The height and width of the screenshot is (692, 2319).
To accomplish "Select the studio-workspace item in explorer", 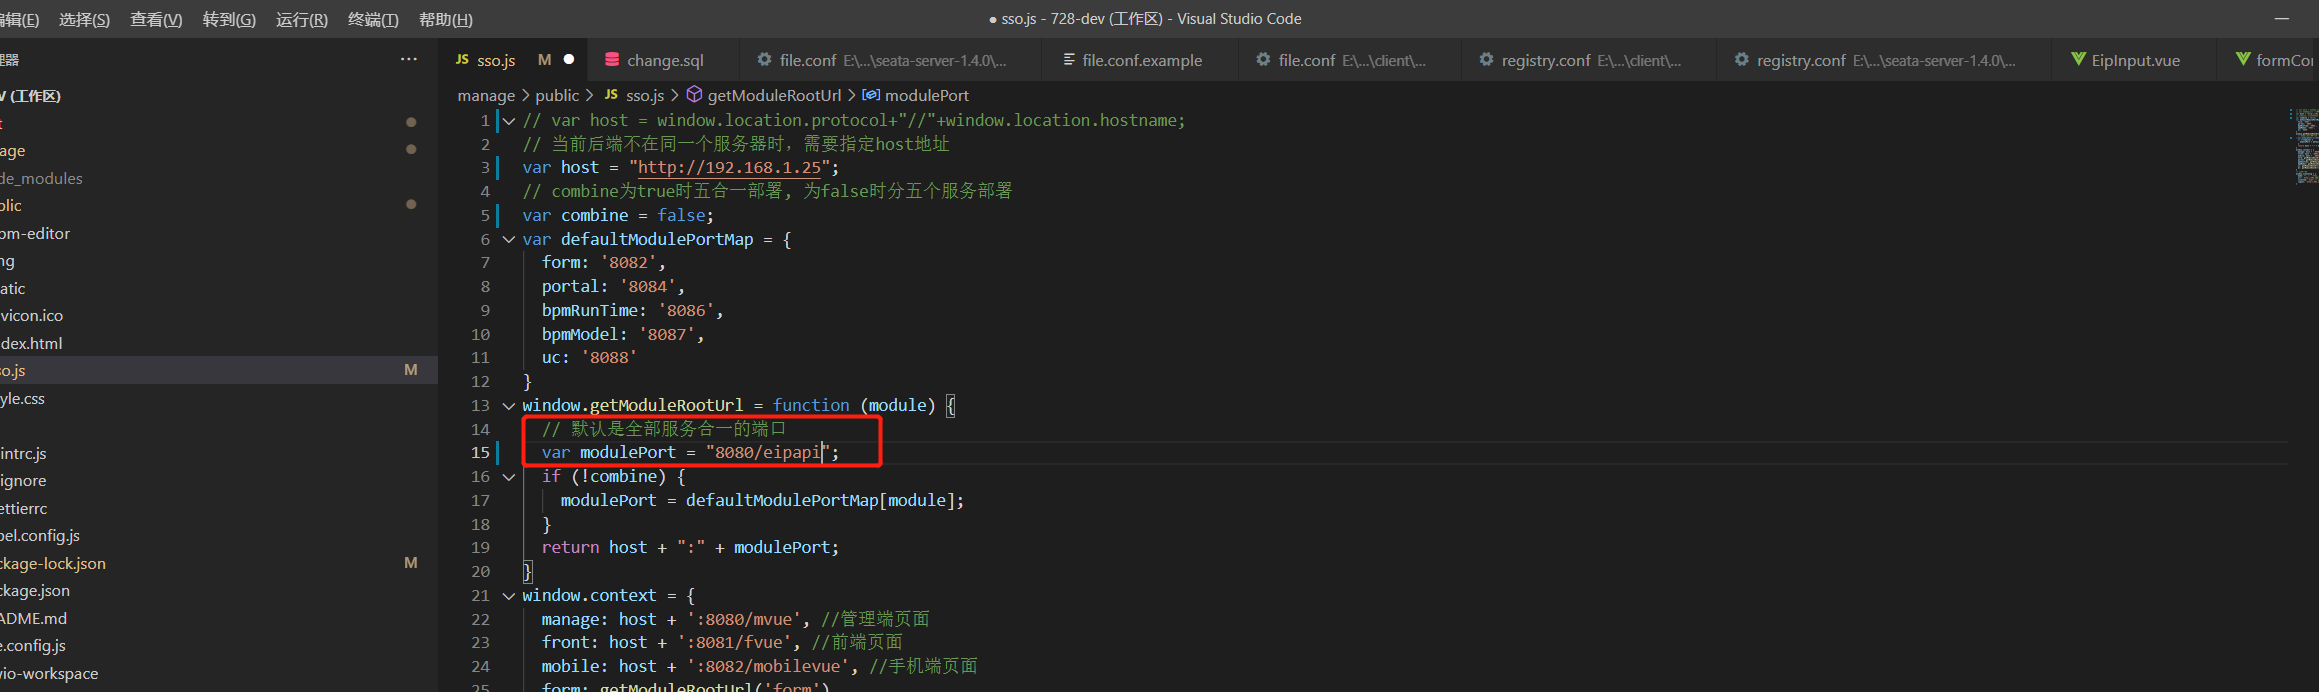I will coord(219,673).
